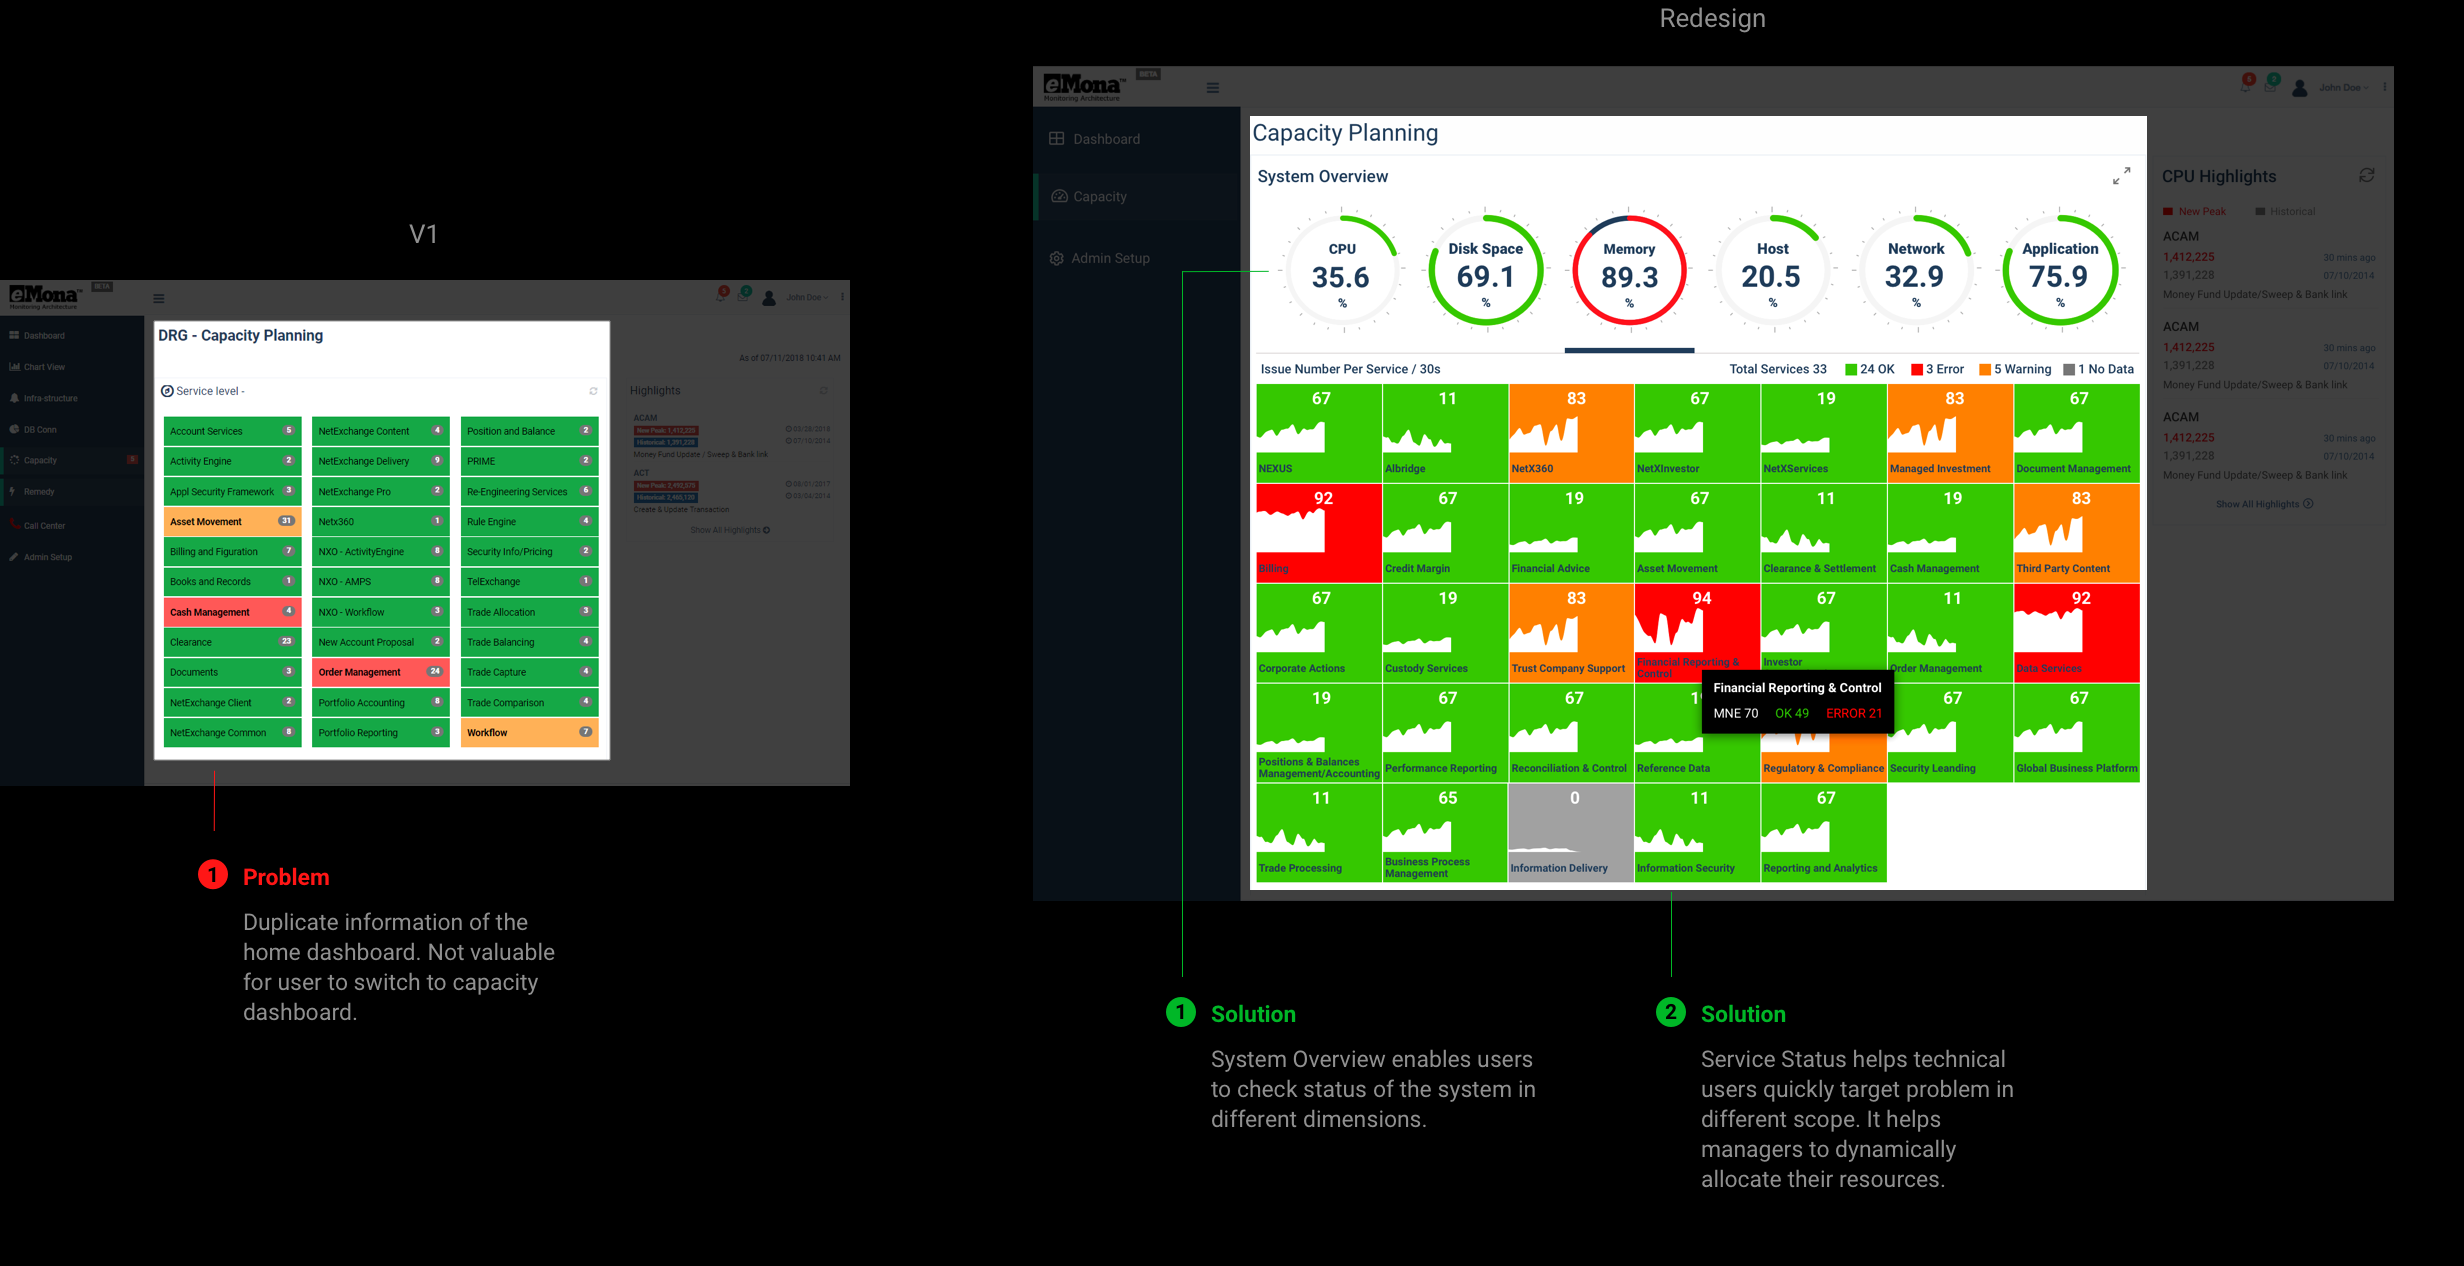Select the Memory gauge tab
Screen dimensions: 2464x1266
point(1629,272)
